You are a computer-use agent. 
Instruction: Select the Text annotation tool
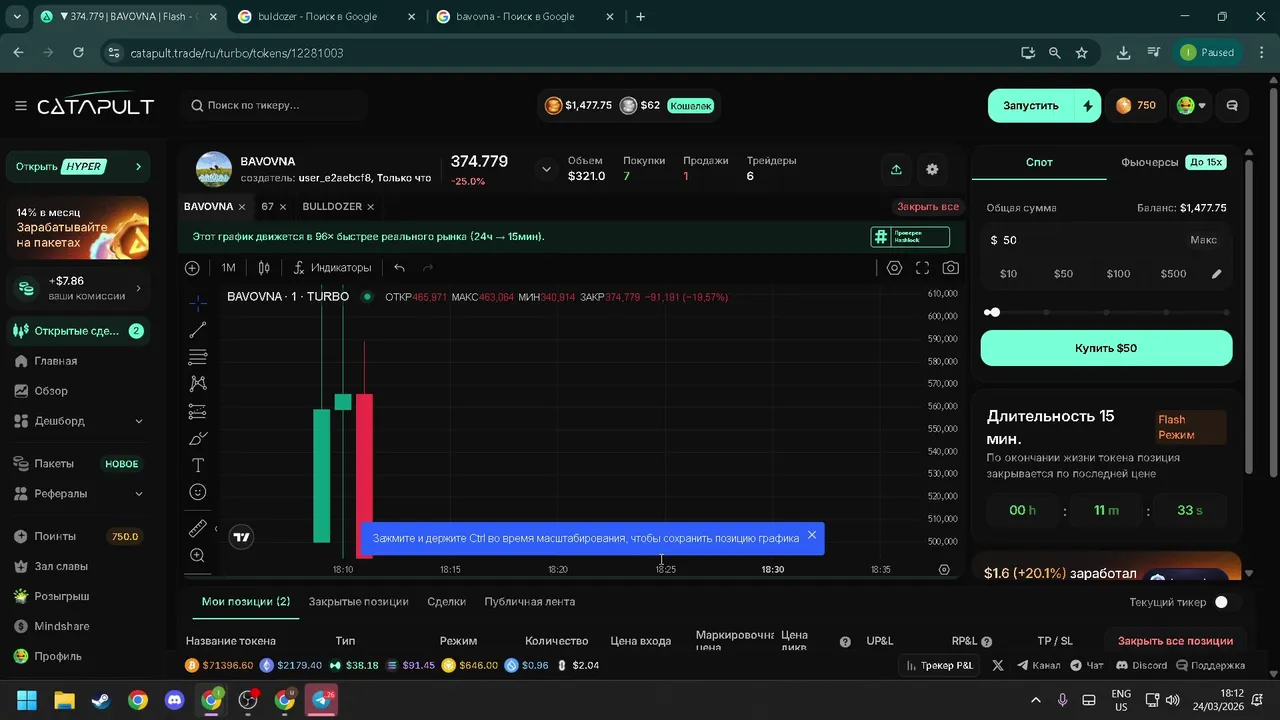click(x=198, y=465)
